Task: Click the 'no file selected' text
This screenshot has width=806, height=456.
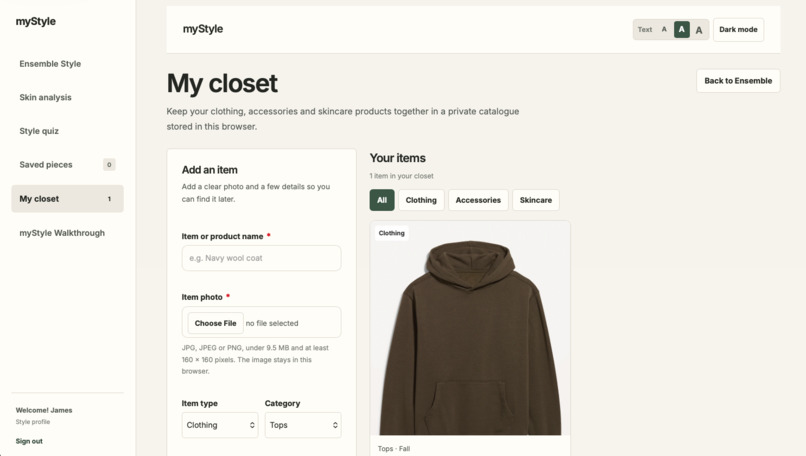Action: 272,323
